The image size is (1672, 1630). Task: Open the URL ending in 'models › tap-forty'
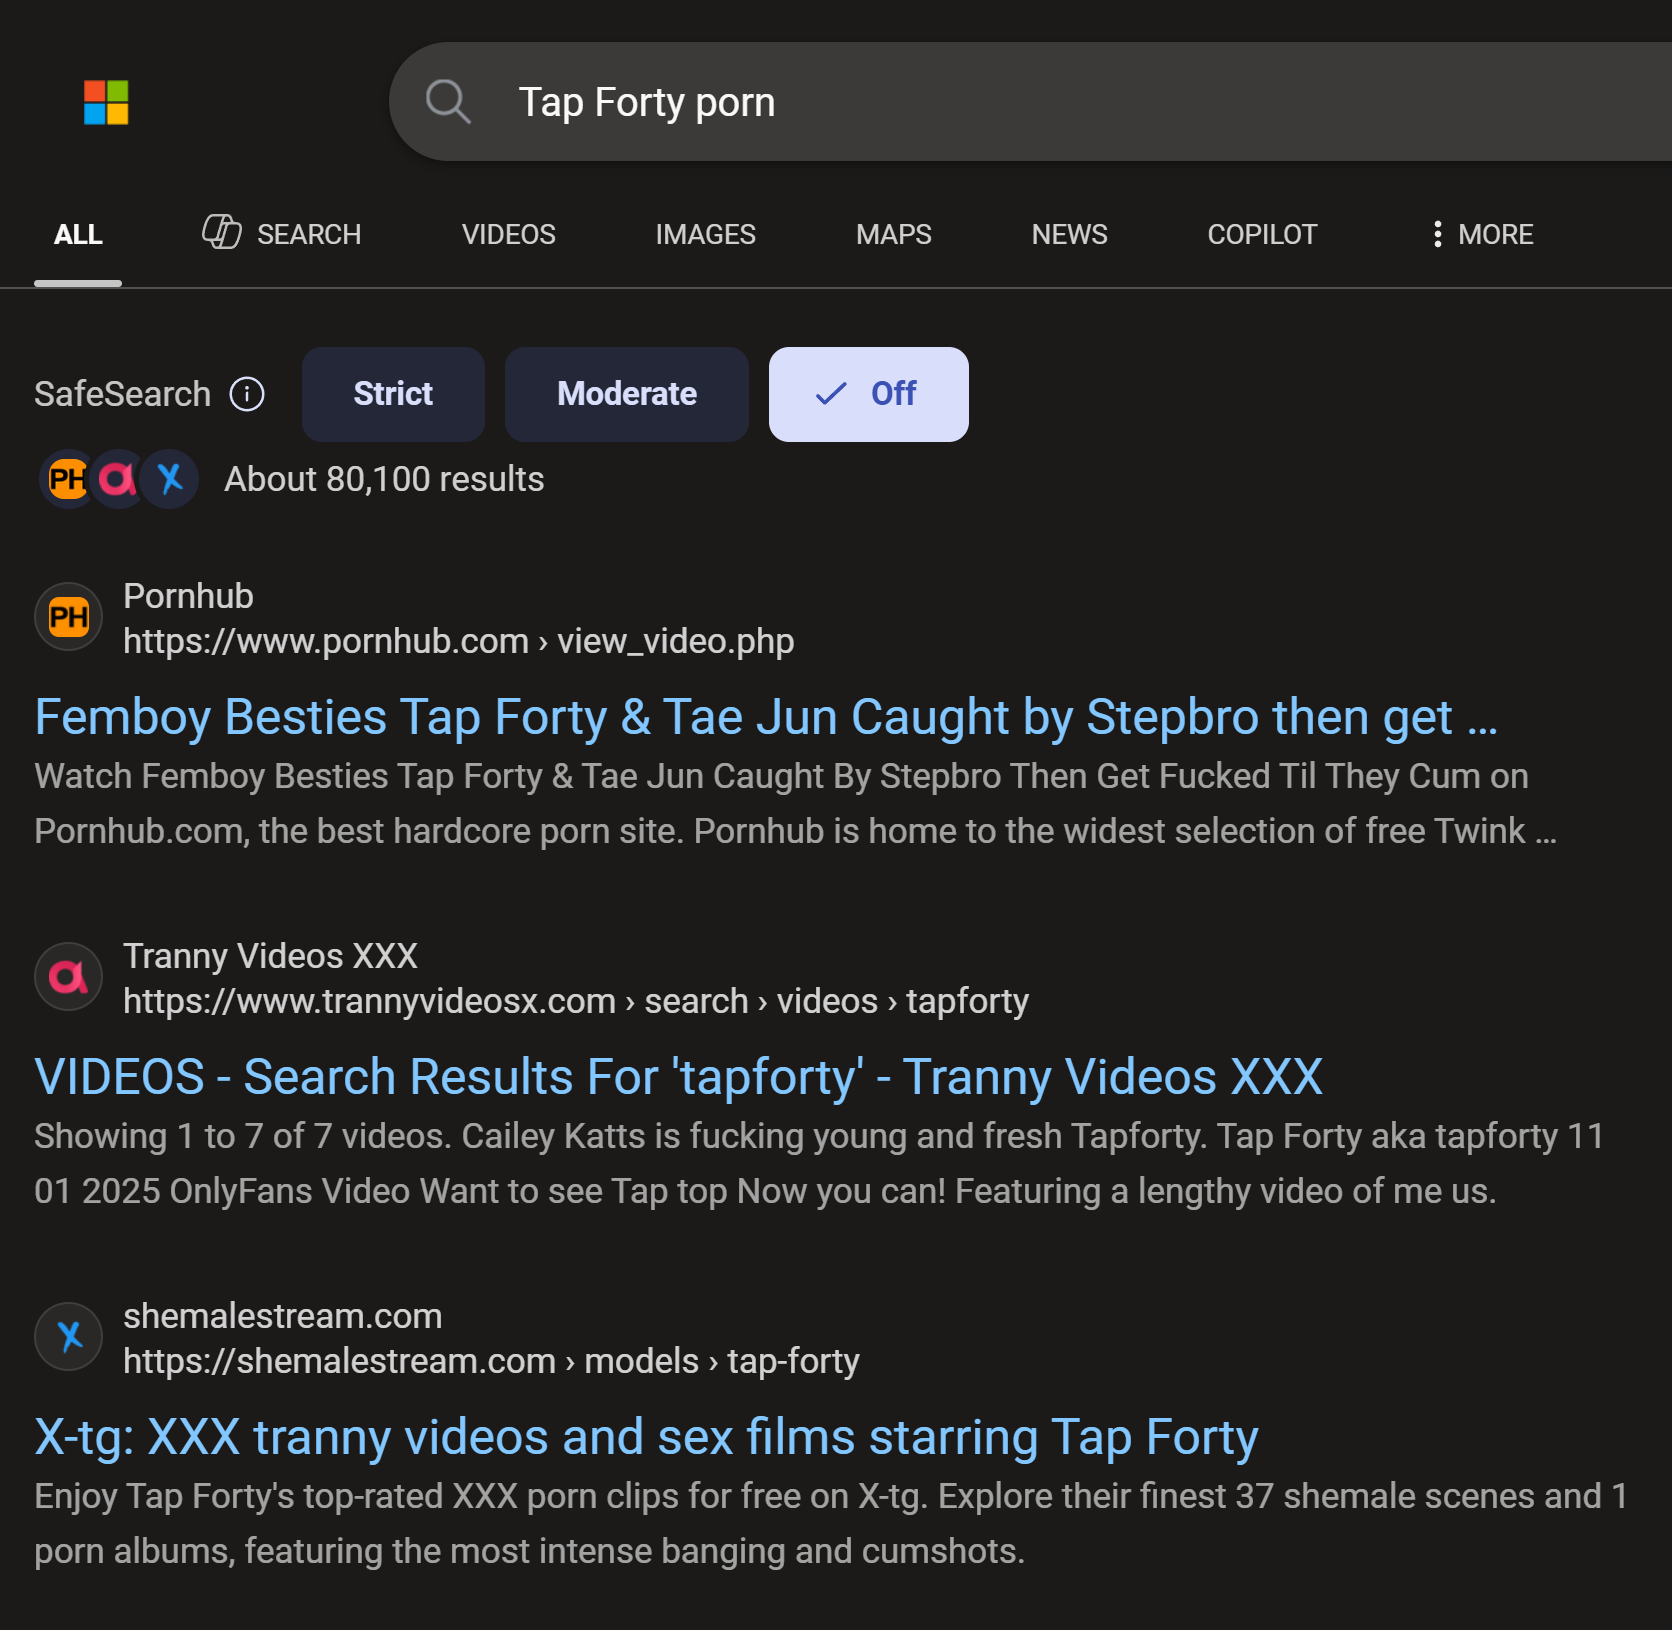tap(491, 1361)
